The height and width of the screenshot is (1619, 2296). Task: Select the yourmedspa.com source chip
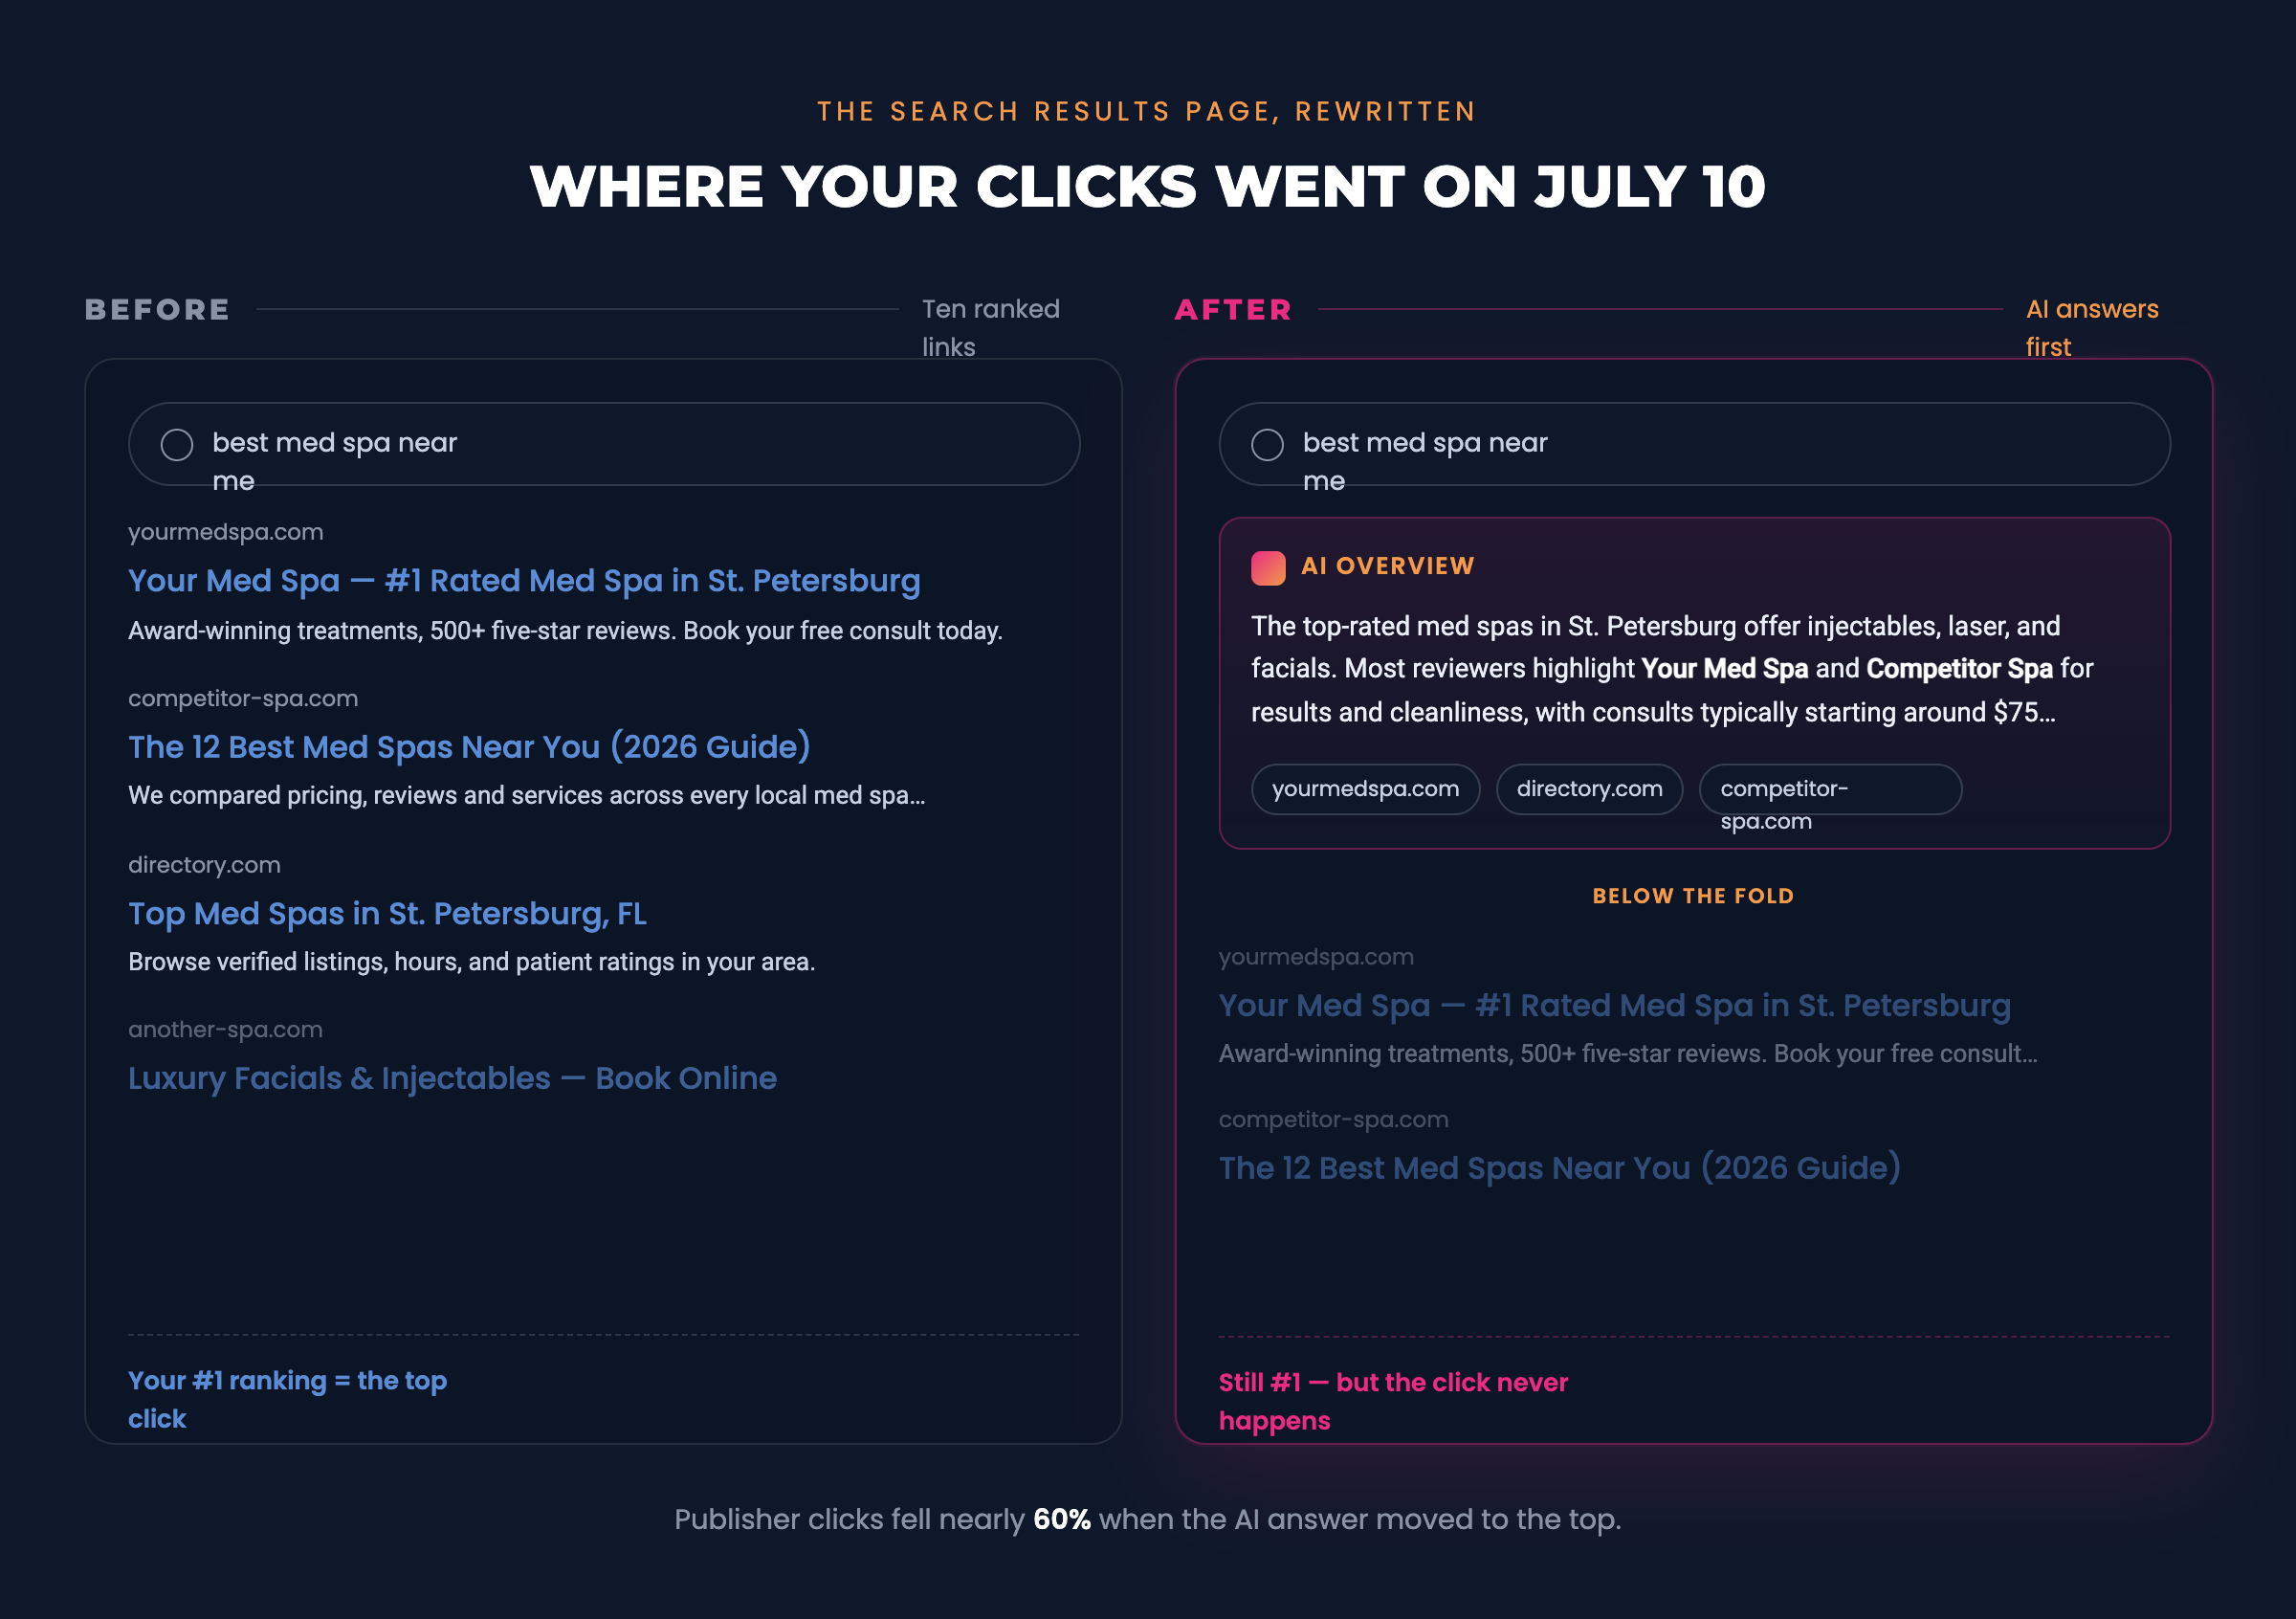[1365, 789]
